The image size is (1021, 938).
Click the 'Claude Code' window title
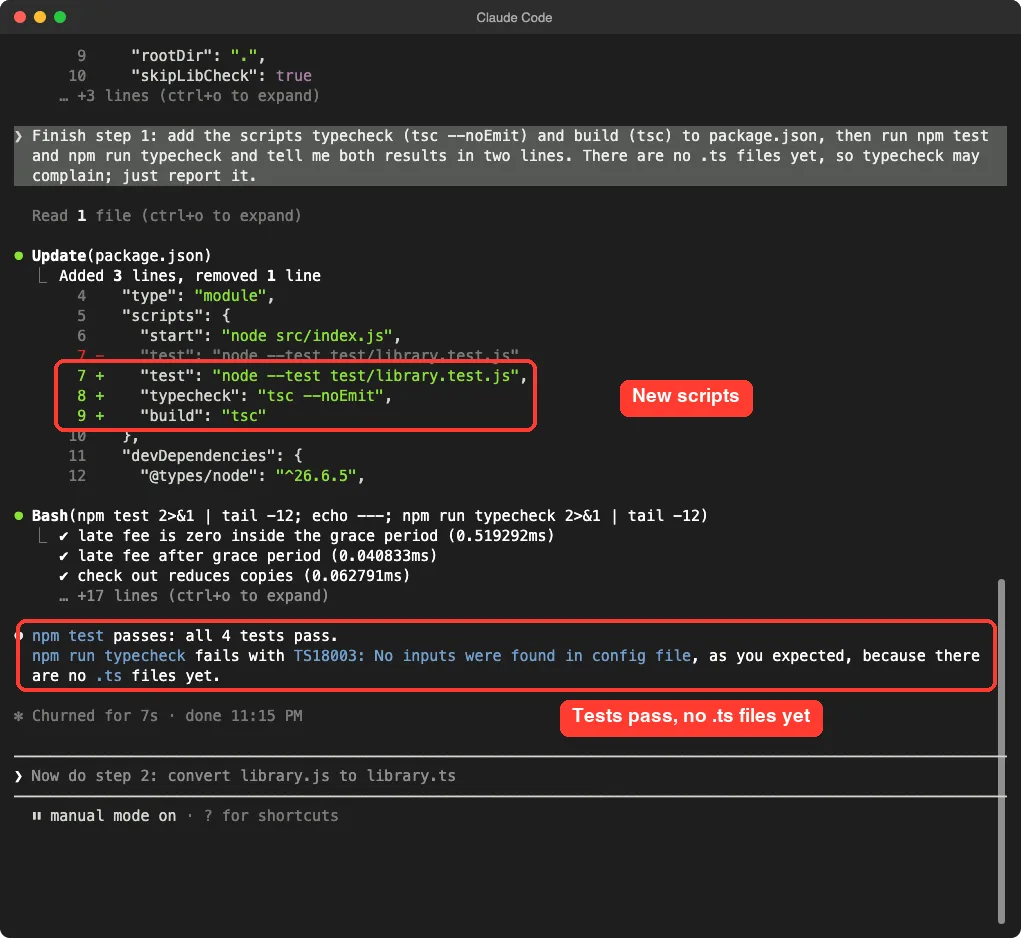(514, 18)
